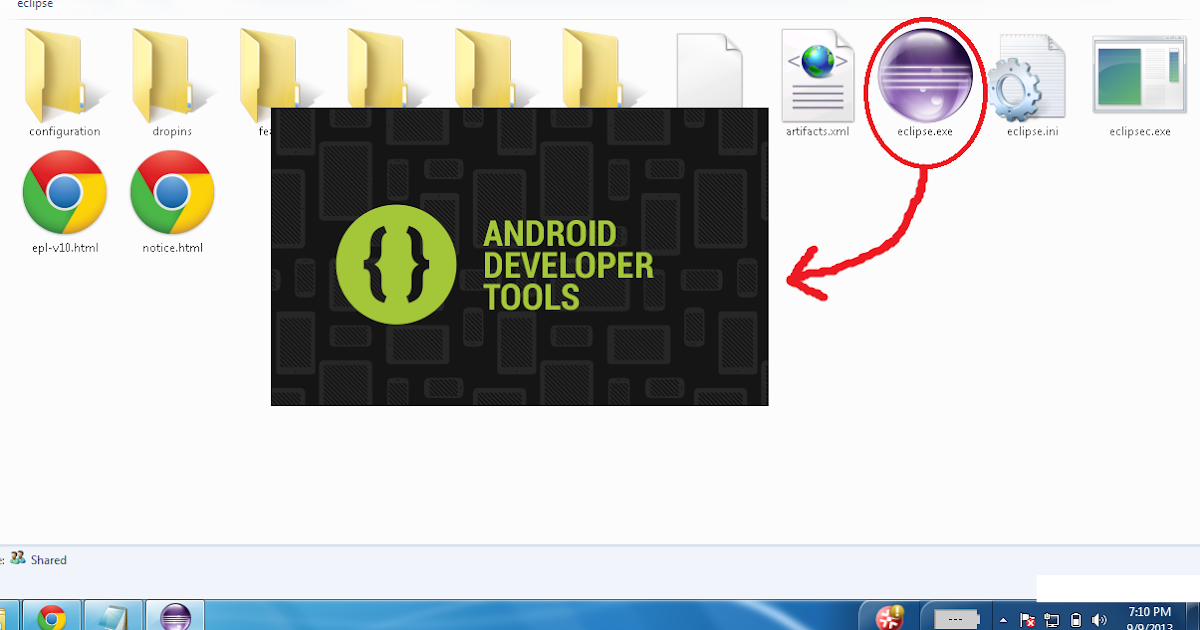Open the tilted window app on taskbar
The width and height of the screenshot is (1200, 630).
click(113, 616)
